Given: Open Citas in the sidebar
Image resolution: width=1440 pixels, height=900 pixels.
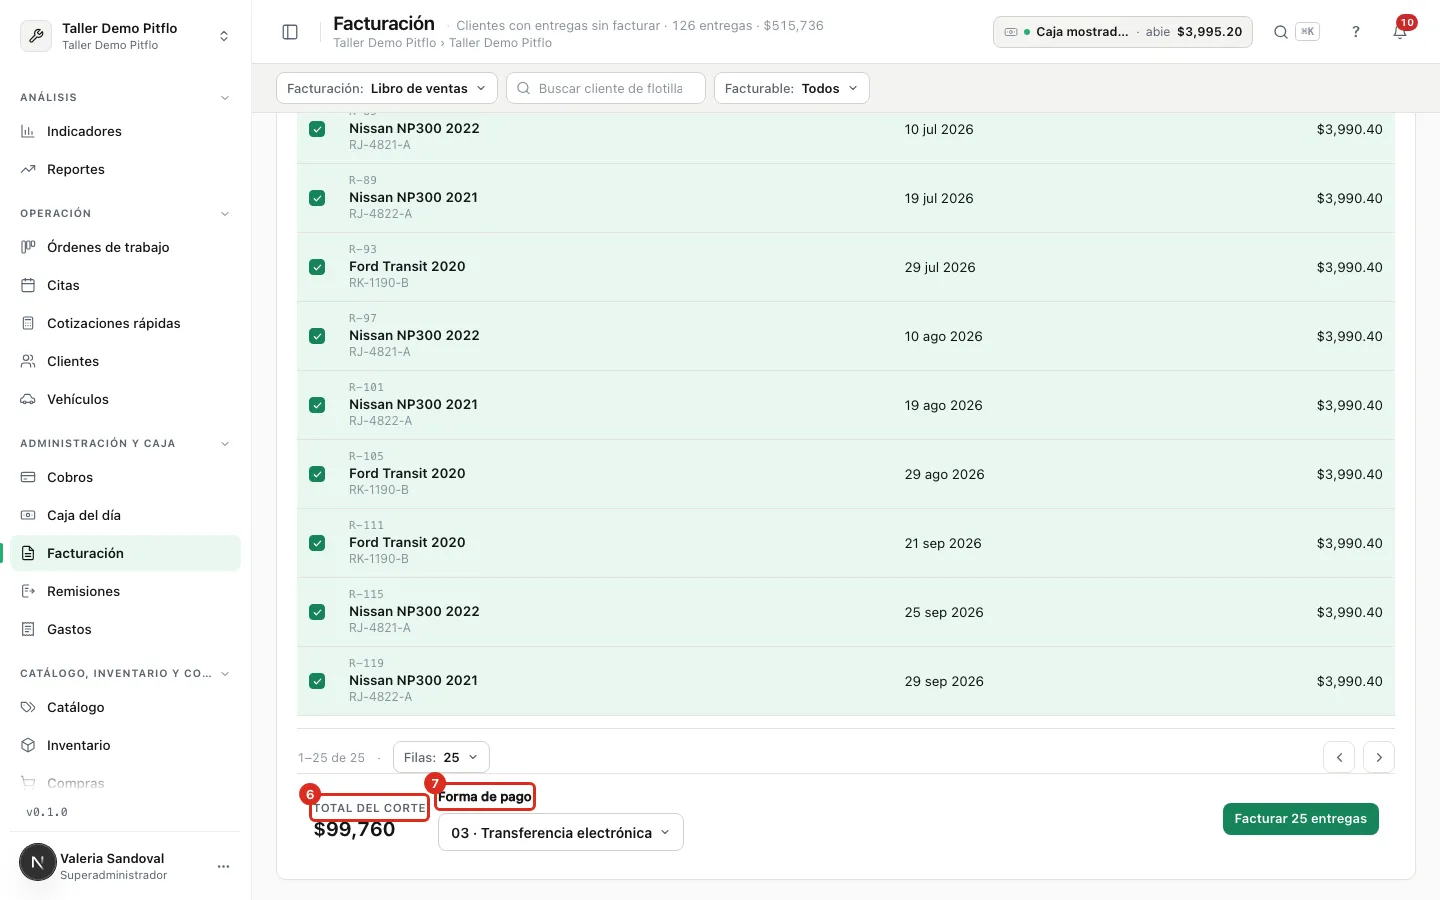Looking at the screenshot, I should point(126,285).
